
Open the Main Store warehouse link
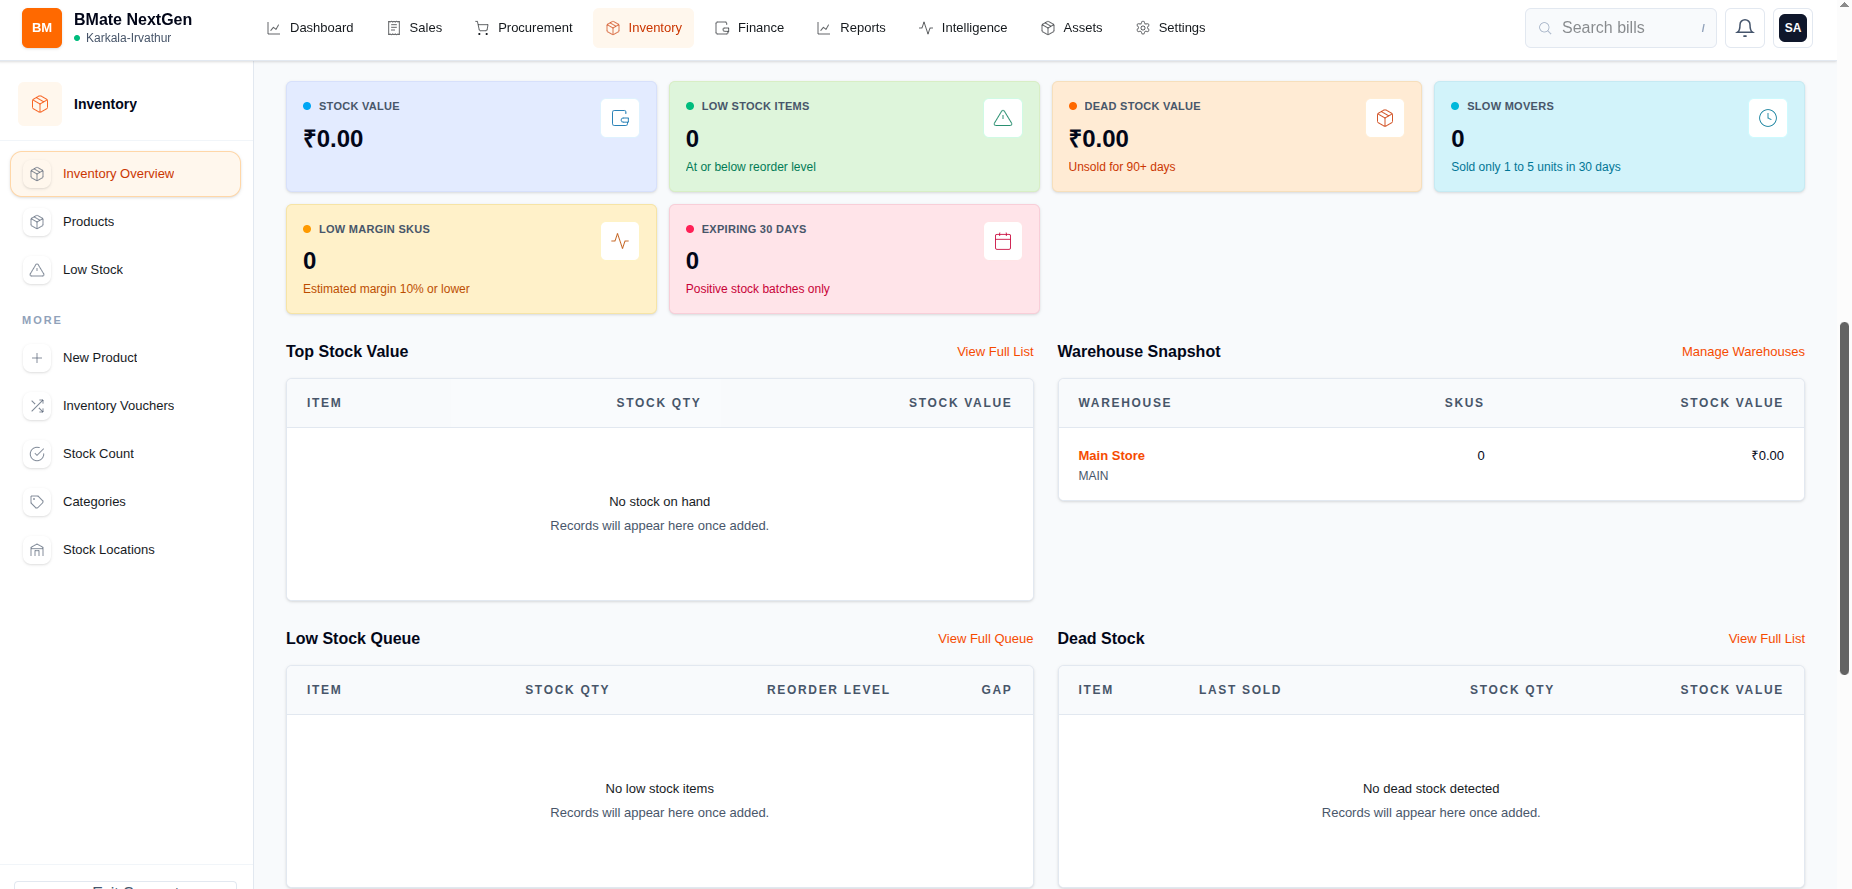pos(1111,456)
